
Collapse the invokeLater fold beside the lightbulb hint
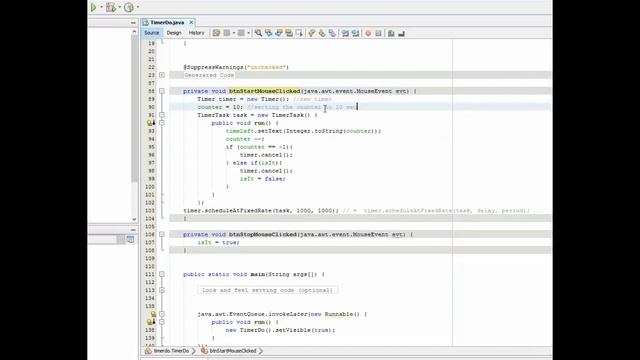[x=162, y=314]
